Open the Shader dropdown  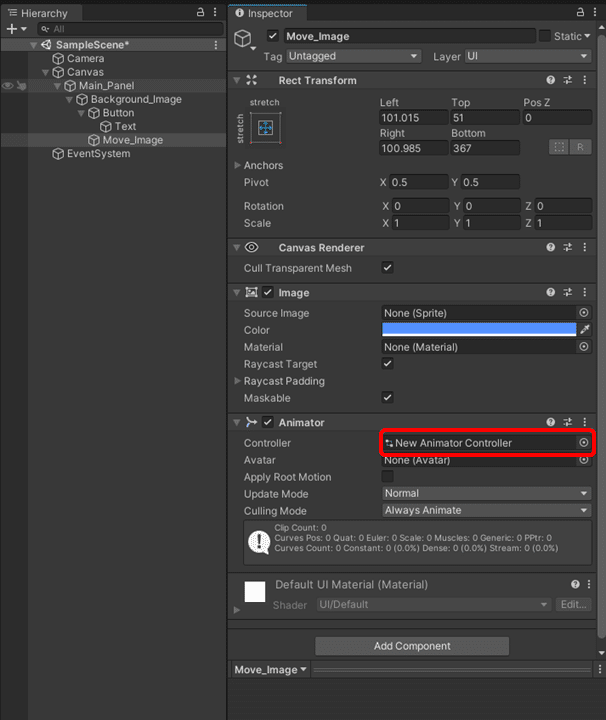pos(434,605)
